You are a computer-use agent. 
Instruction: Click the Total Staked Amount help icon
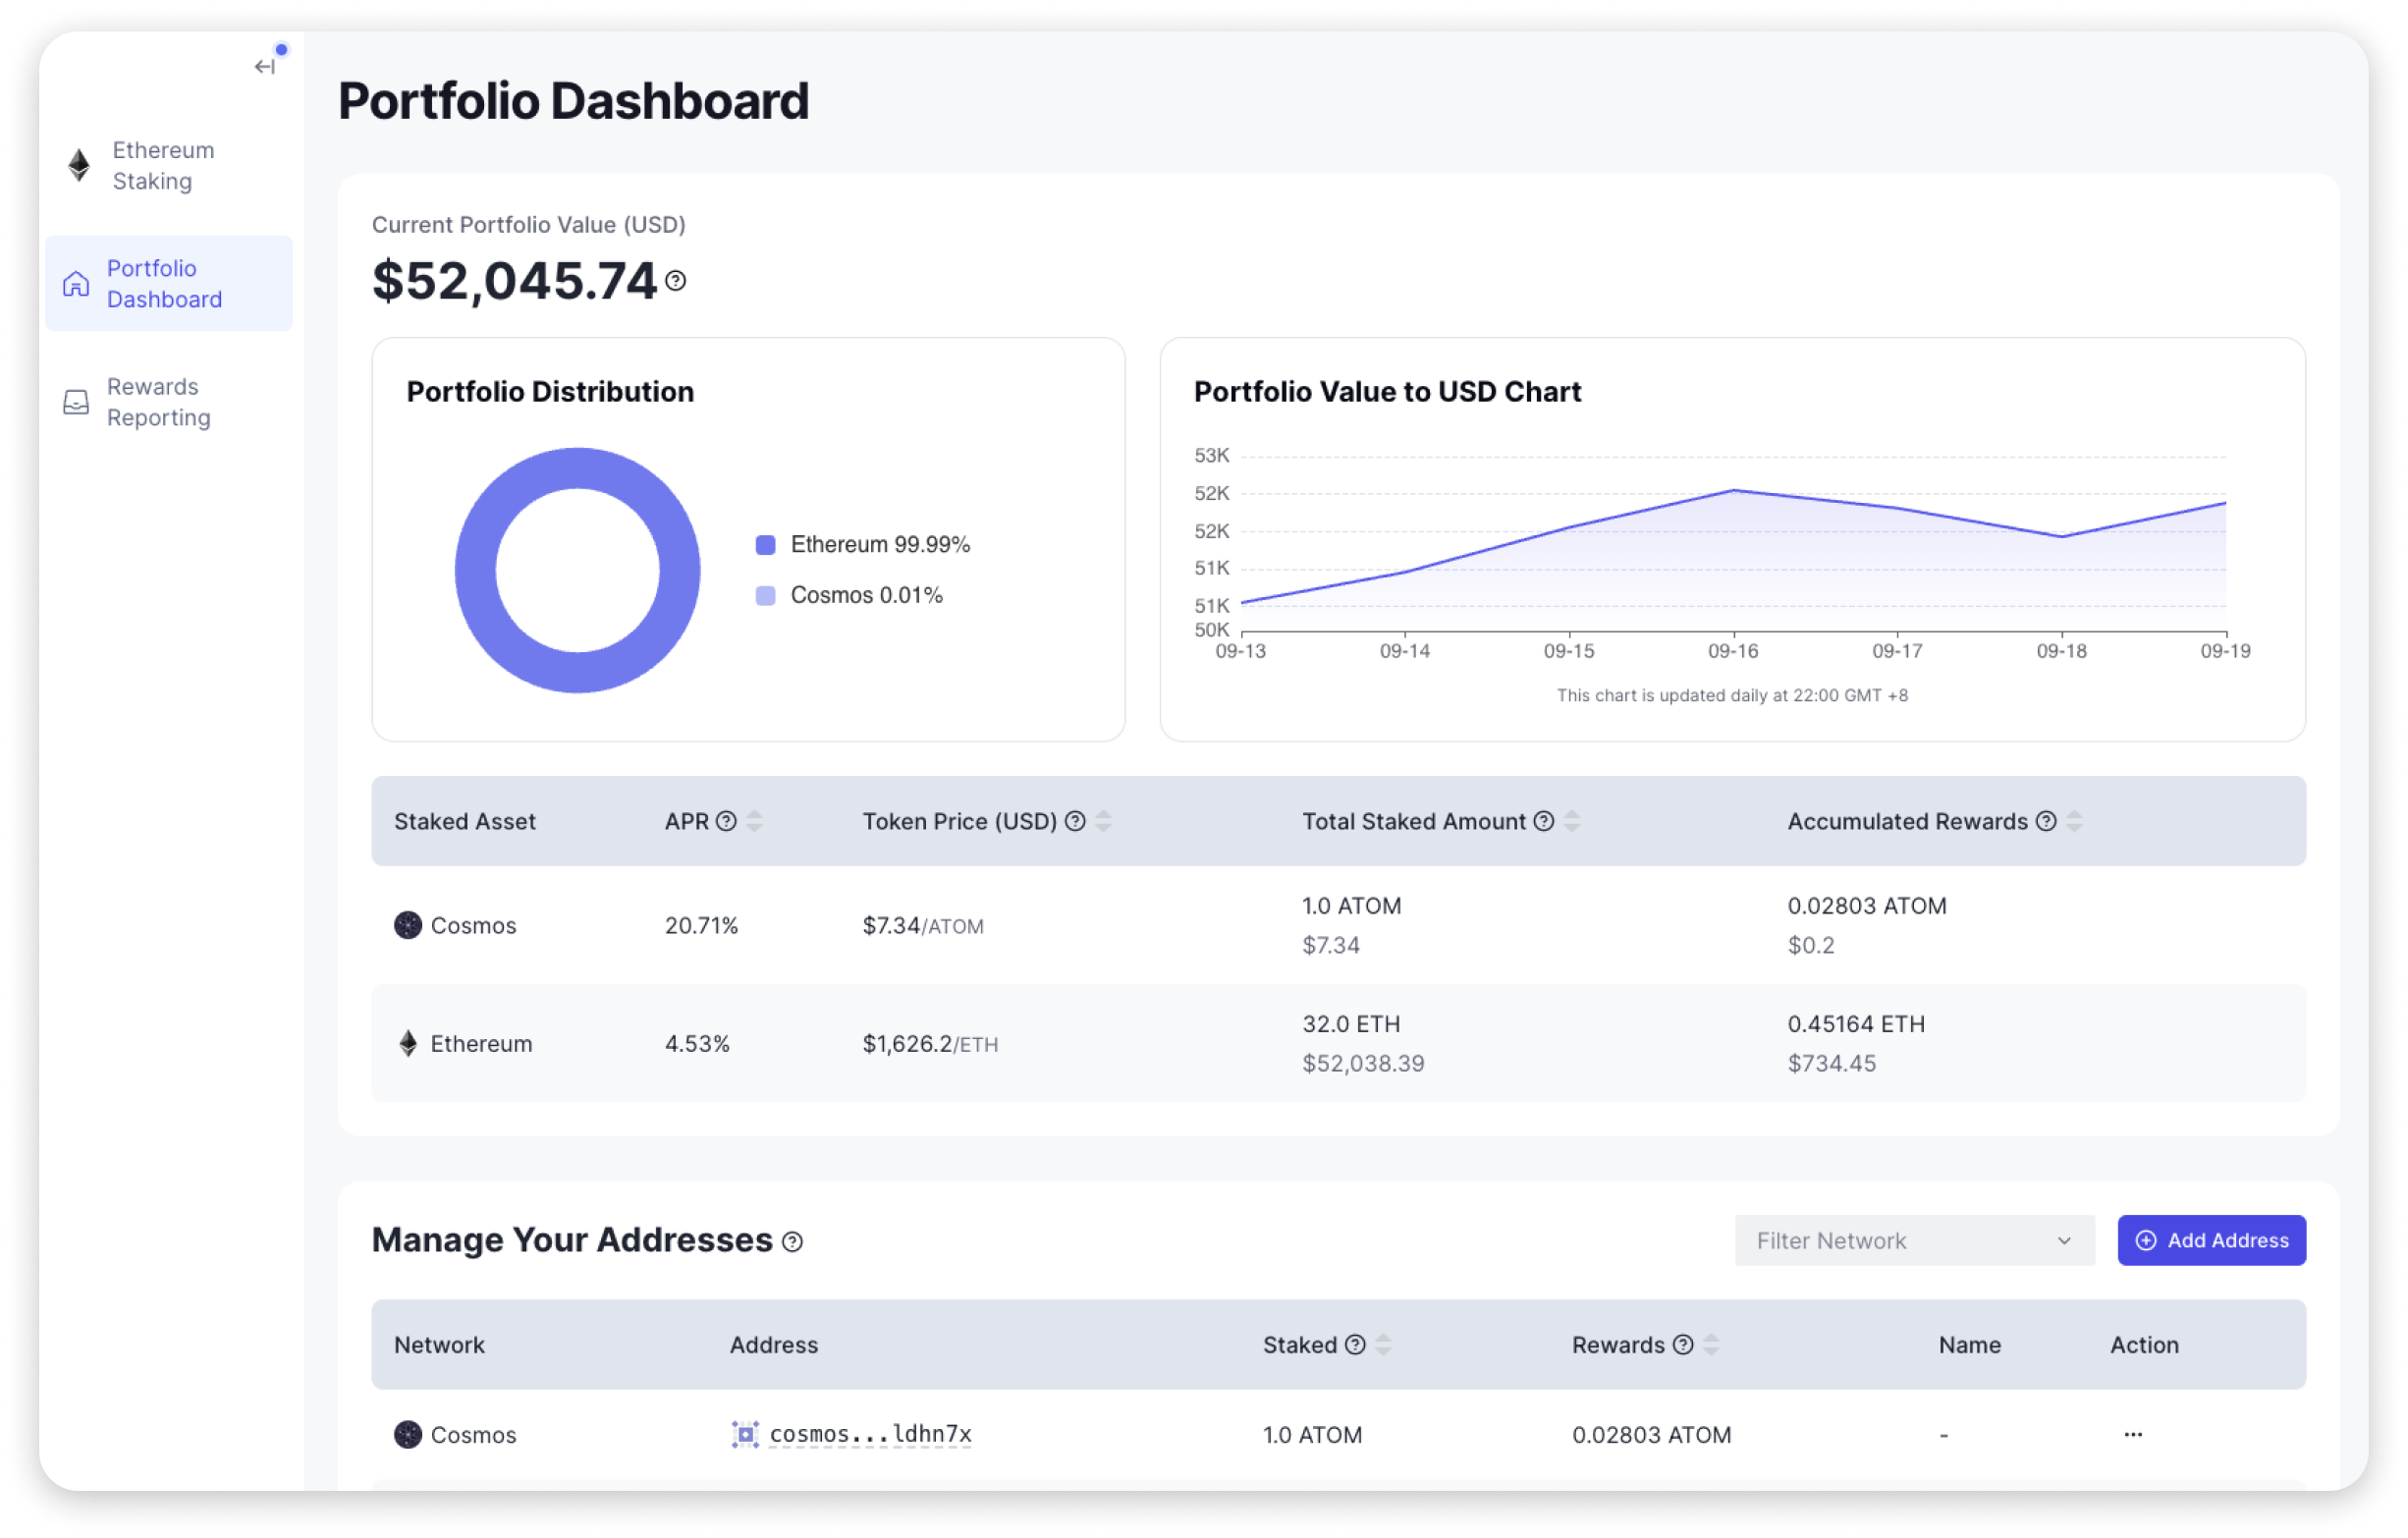pos(1544,822)
